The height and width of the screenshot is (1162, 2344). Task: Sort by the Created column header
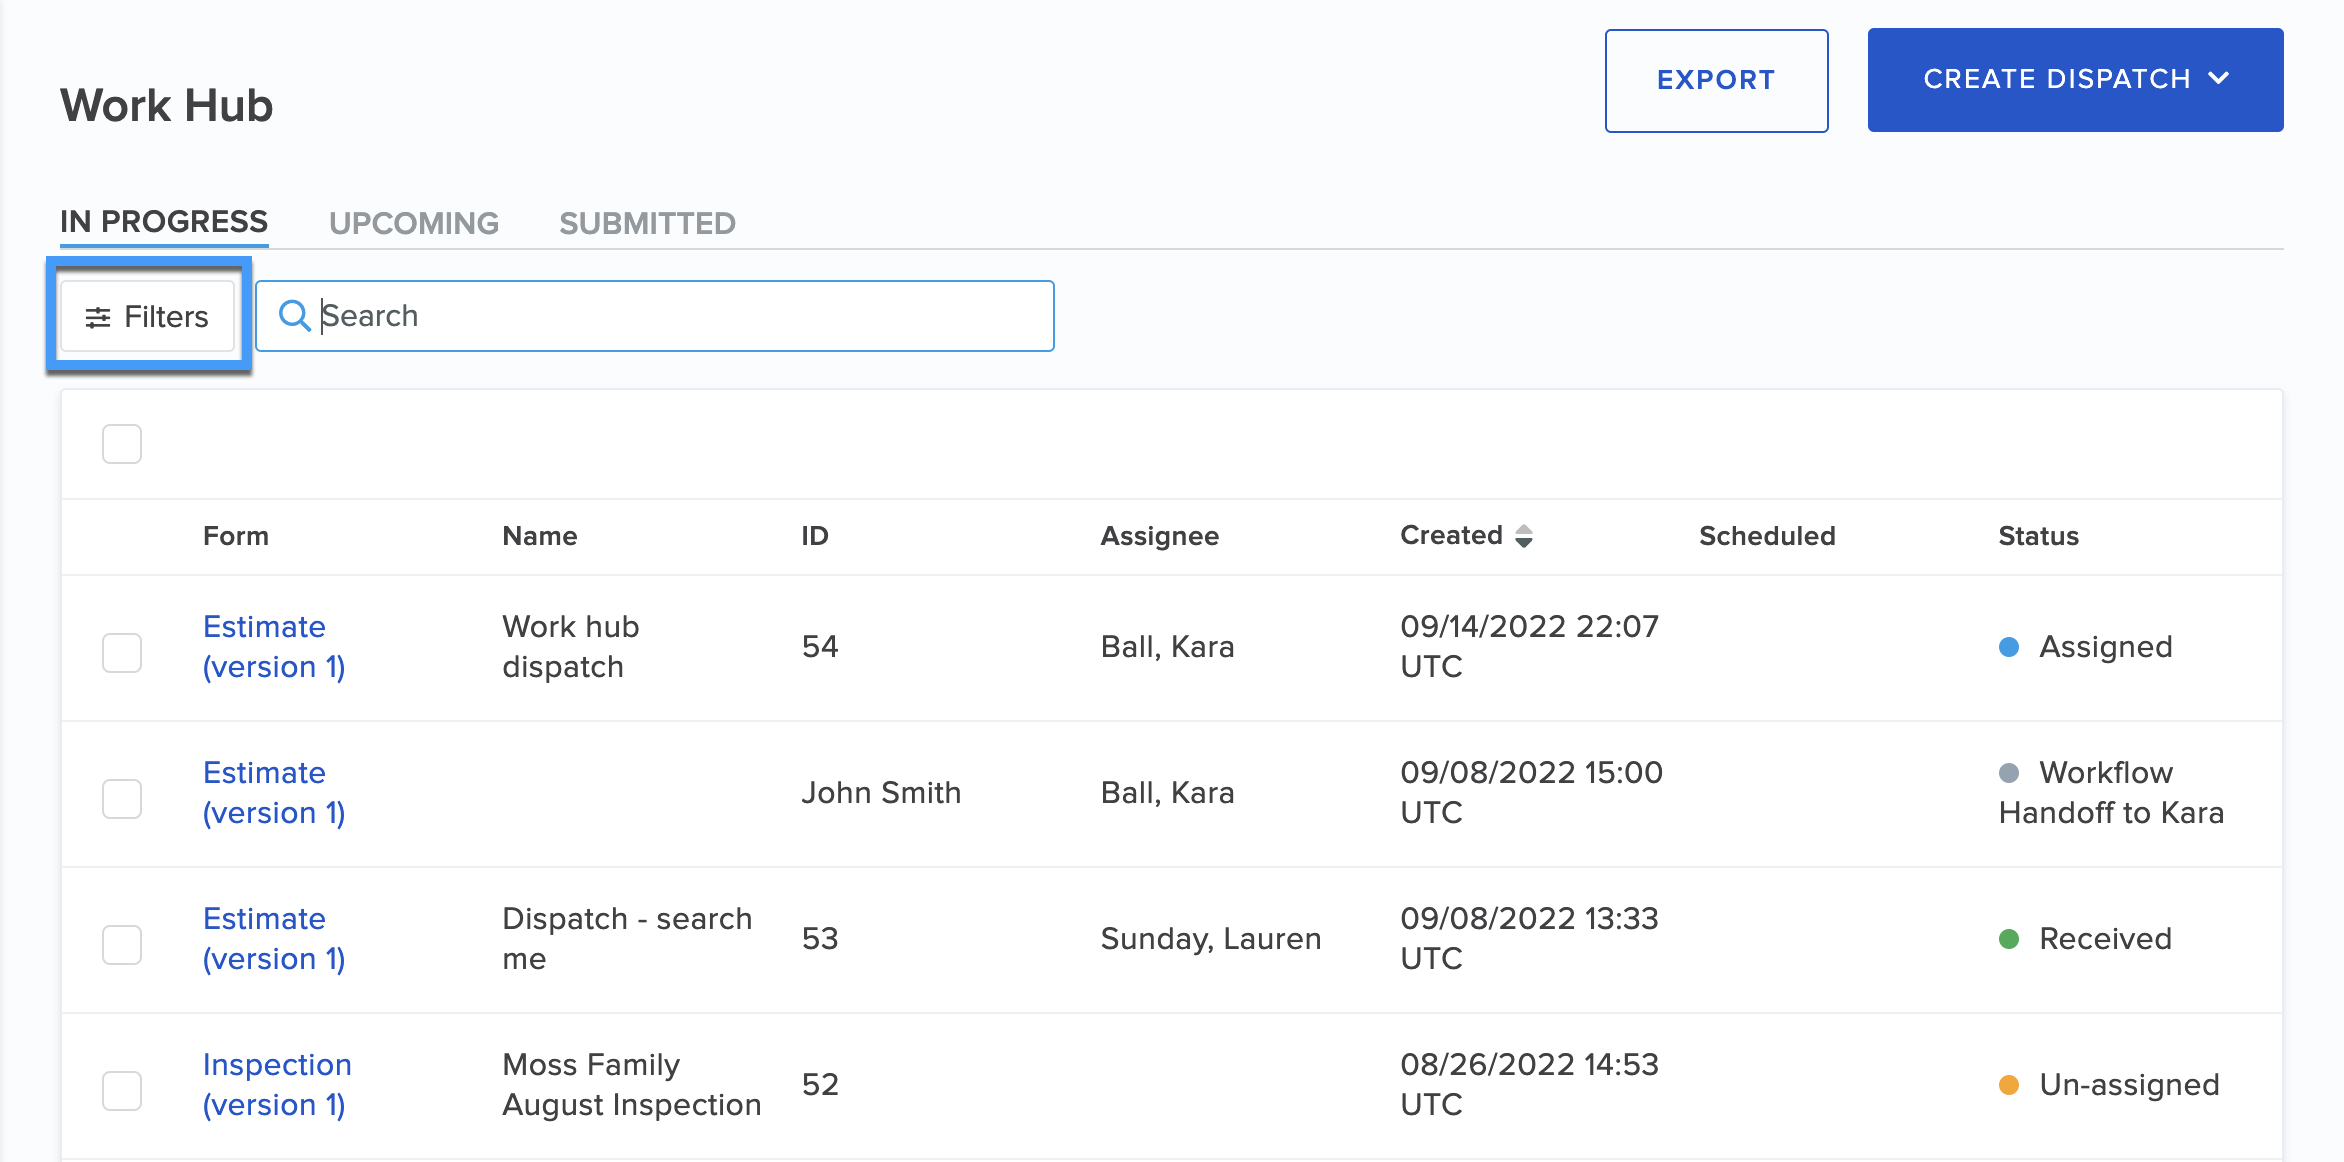coord(1451,536)
